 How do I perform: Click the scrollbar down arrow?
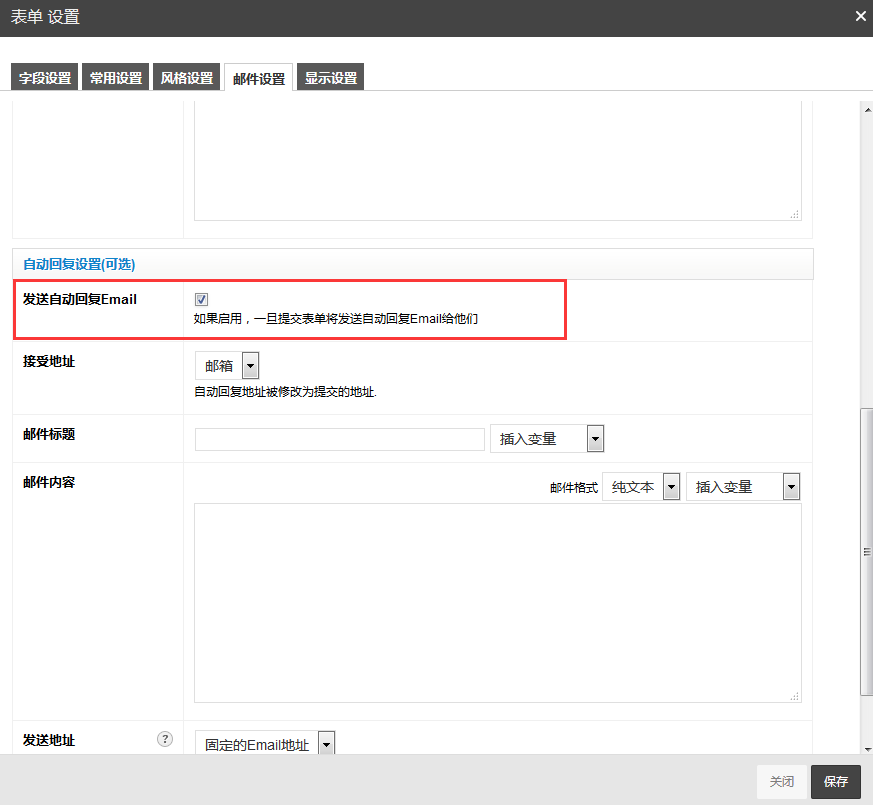(x=867, y=749)
